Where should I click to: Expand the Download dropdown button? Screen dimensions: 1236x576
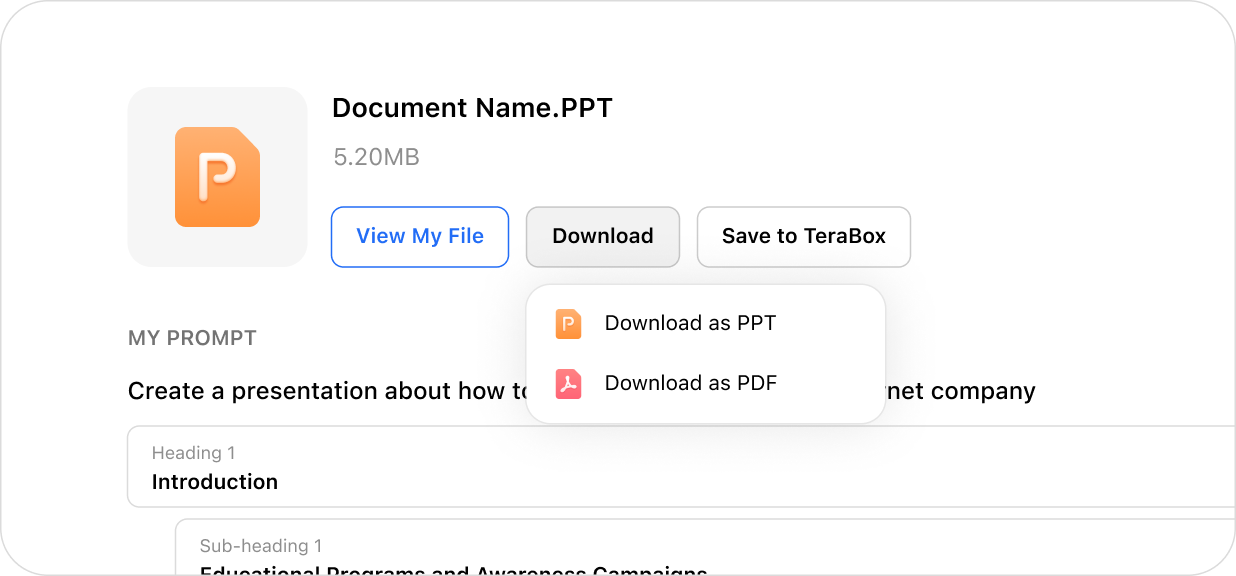click(x=603, y=237)
